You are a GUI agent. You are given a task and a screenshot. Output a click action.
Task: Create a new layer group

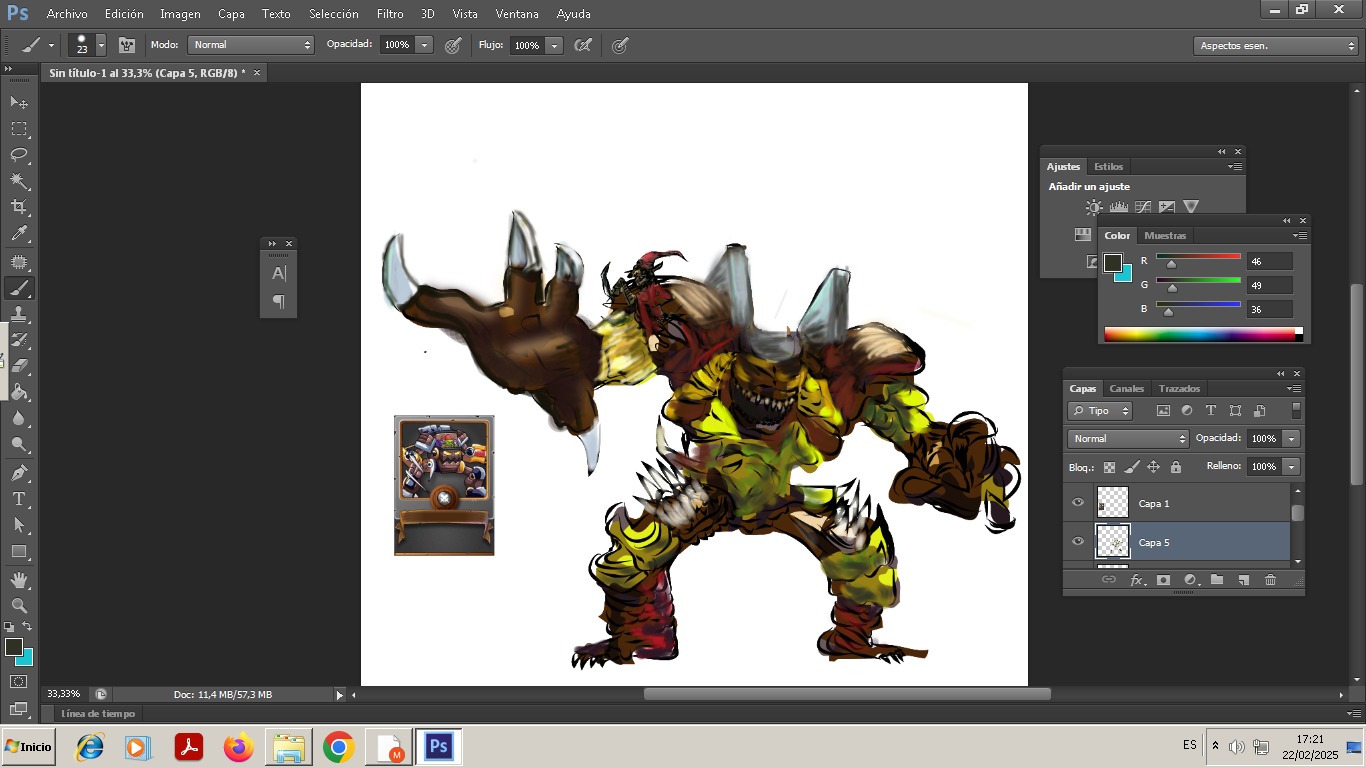point(1217,580)
